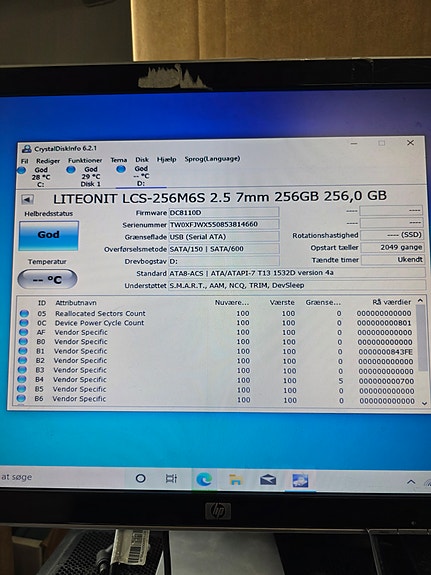This screenshot has width=431, height=575.
Task: Open File Explorer from the taskbar
Action: click(x=236, y=480)
